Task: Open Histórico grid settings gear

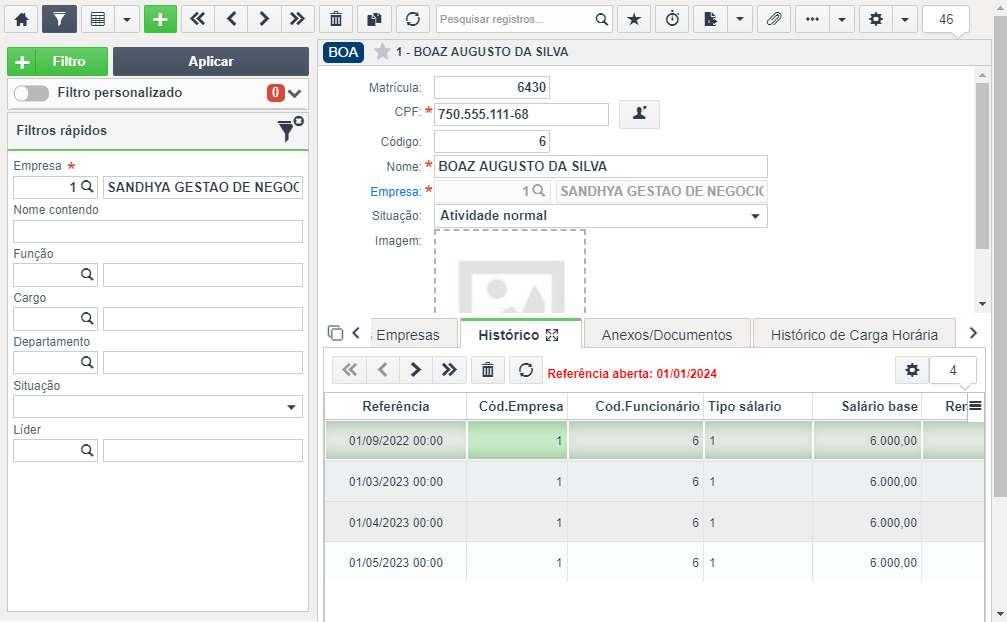Action: point(912,370)
